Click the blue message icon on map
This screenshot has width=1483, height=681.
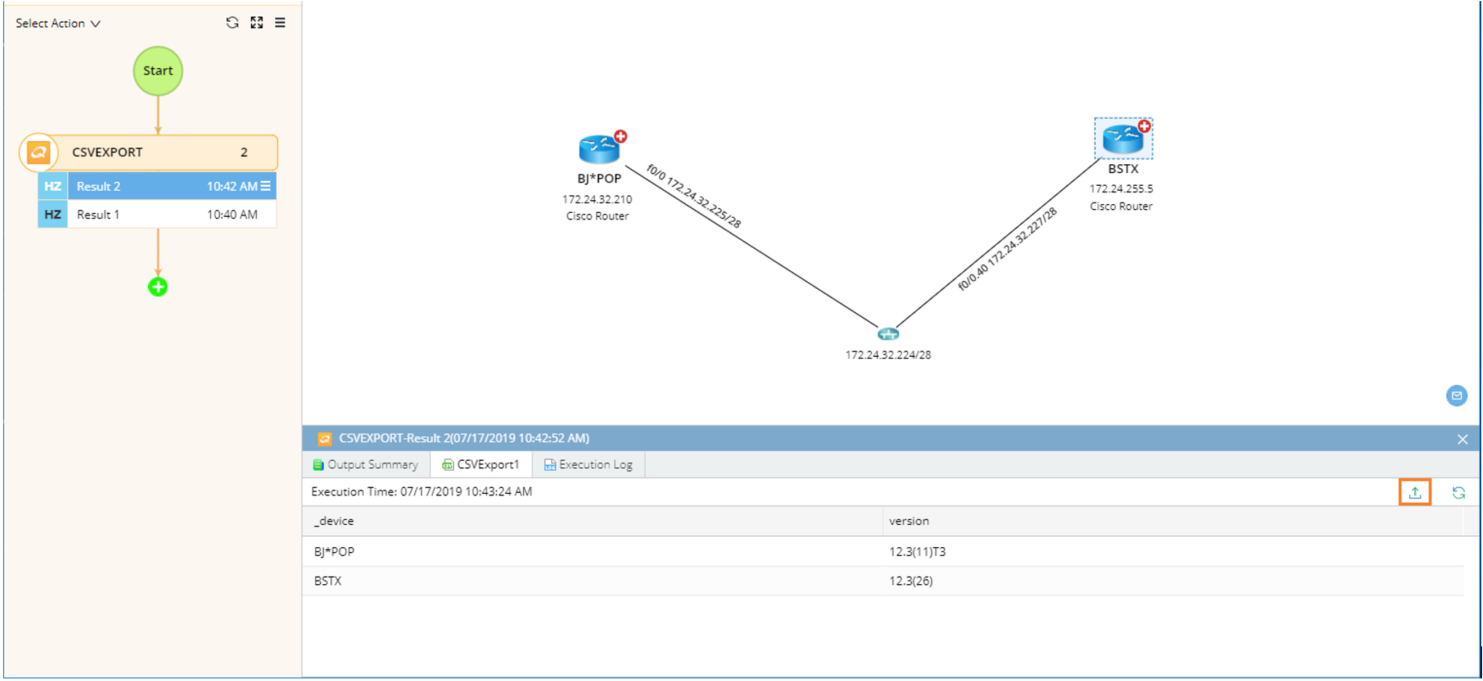point(1456,396)
